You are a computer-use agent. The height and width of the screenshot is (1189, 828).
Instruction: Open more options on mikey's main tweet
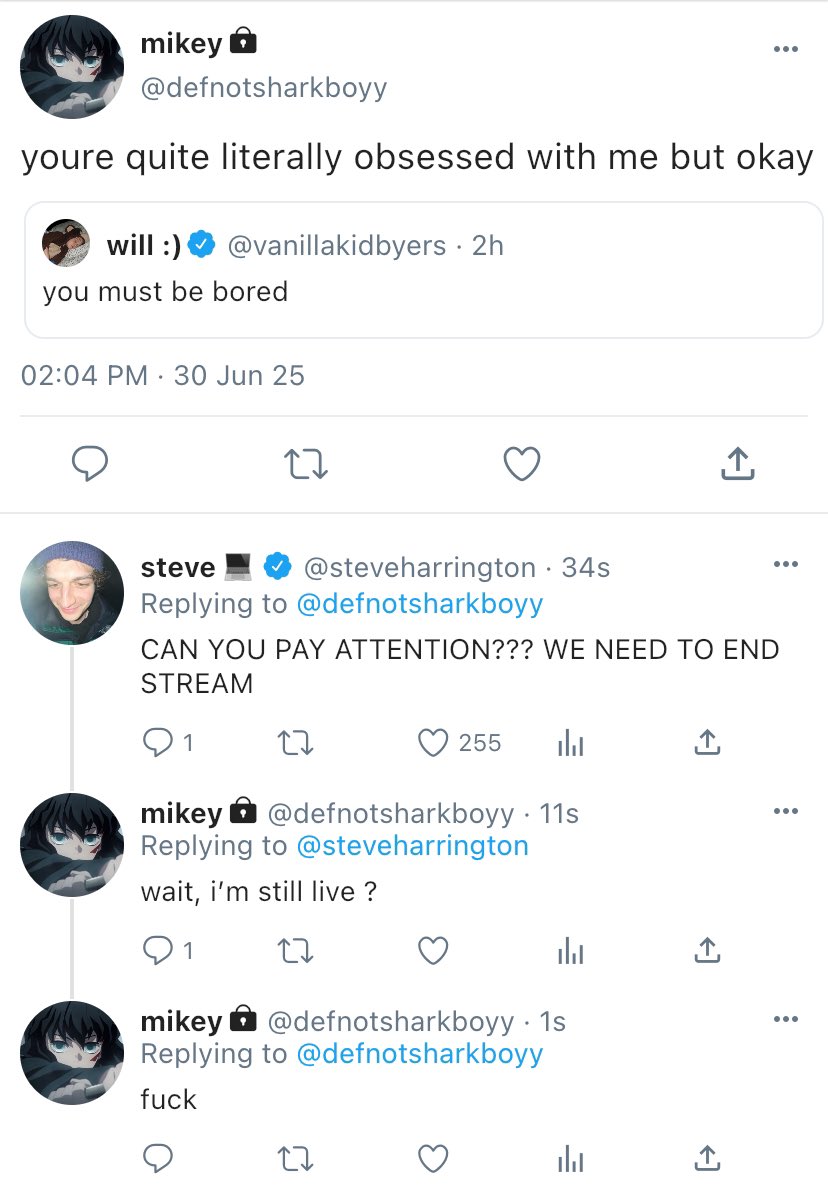click(786, 49)
